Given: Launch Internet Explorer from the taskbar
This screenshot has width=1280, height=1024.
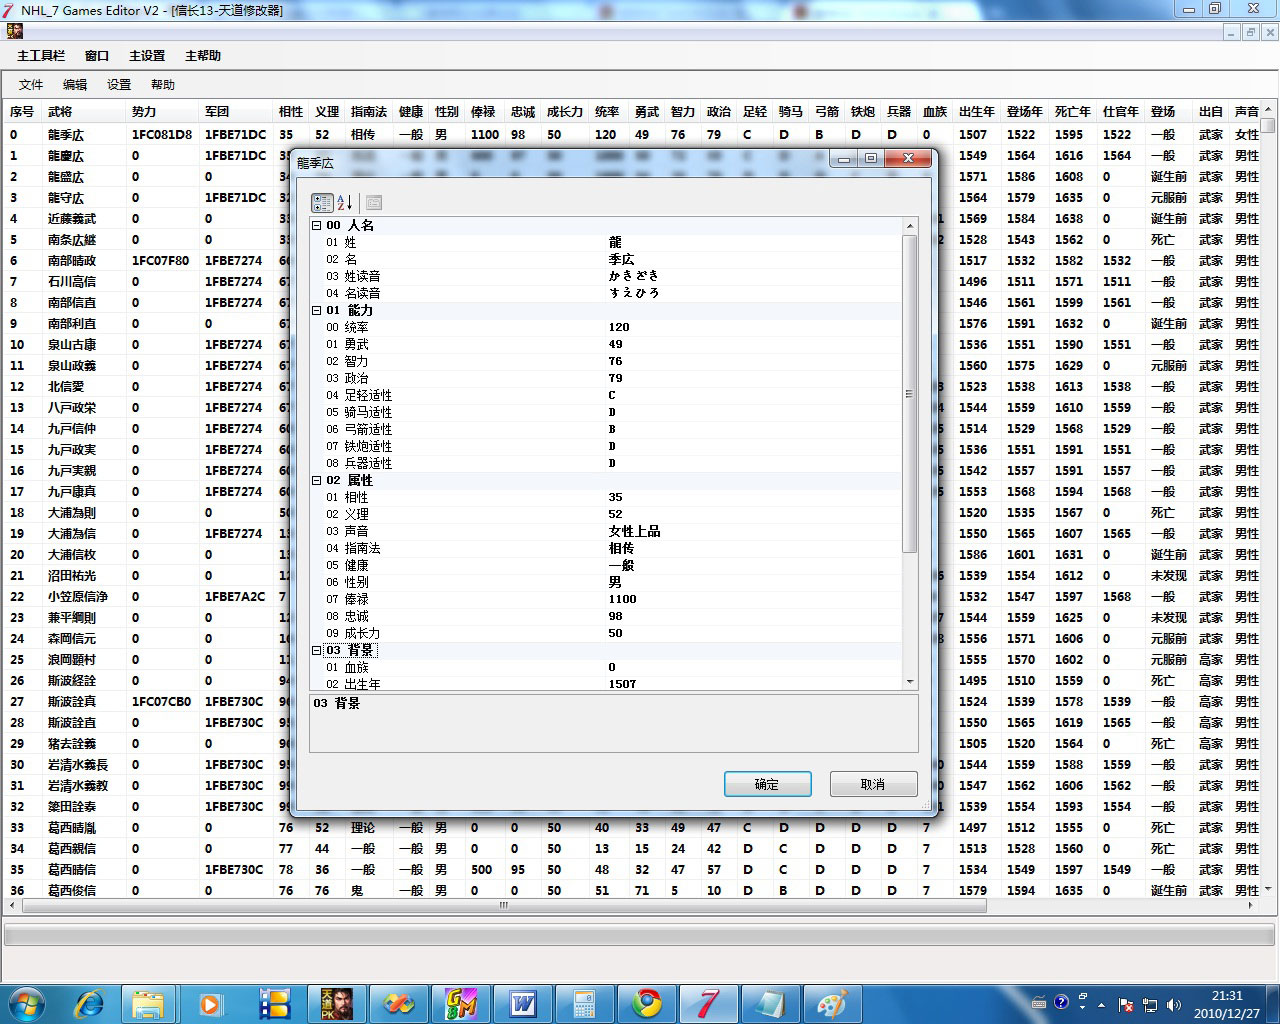Looking at the screenshot, I should coord(90,1003).
